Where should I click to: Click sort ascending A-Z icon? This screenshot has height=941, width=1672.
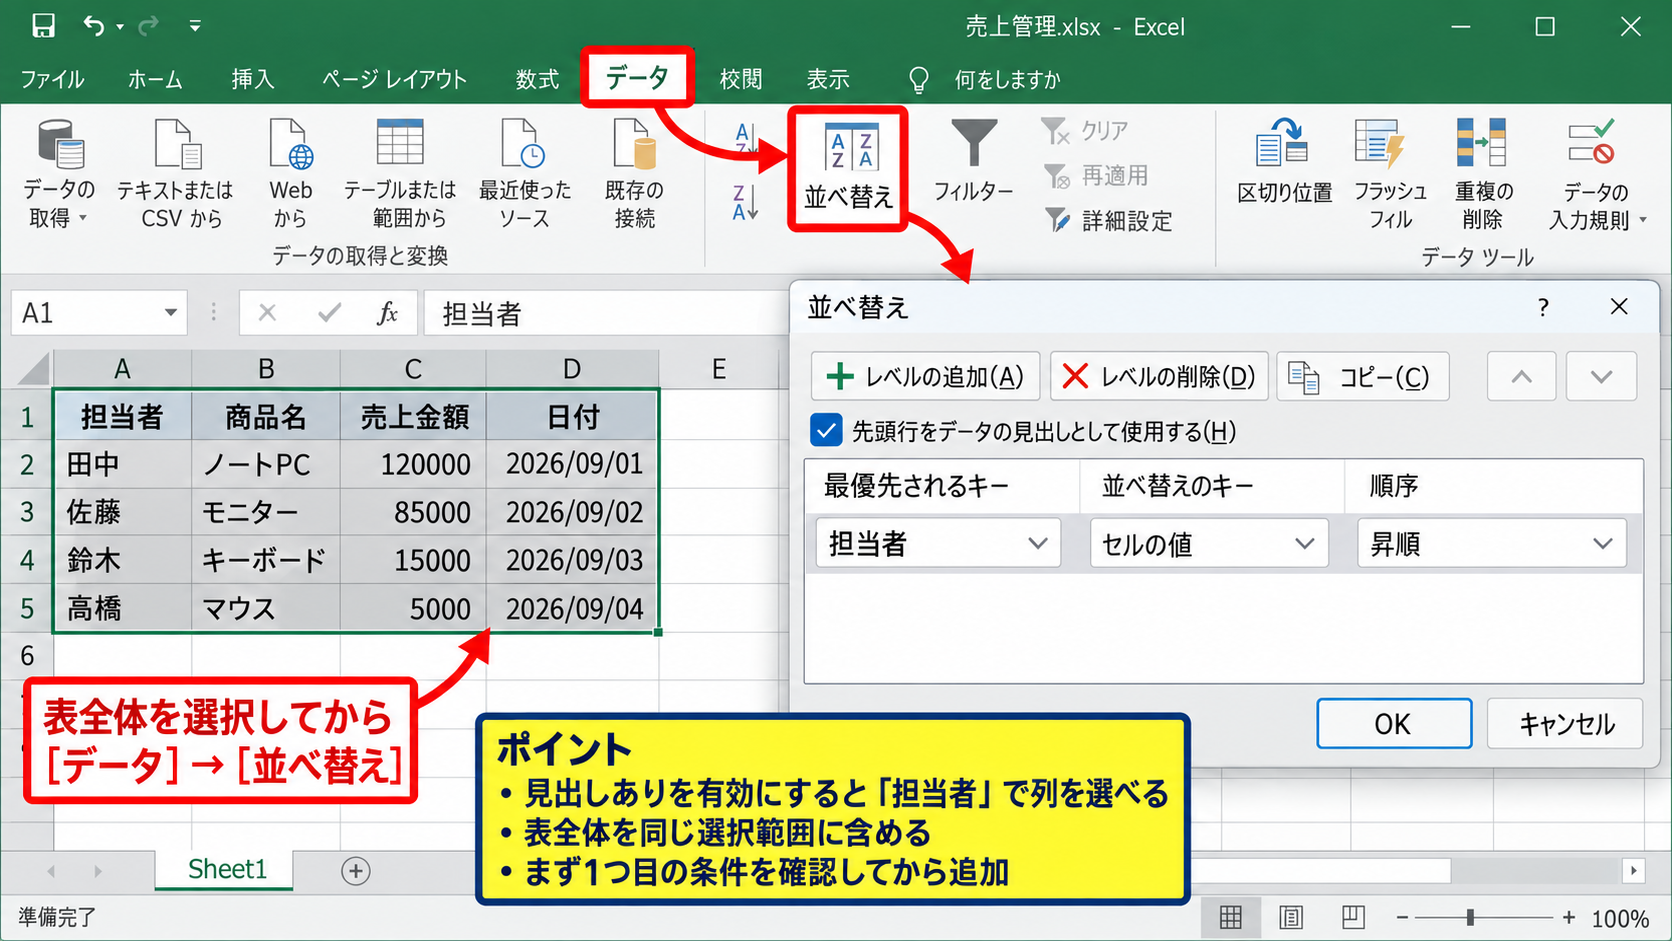745,139
